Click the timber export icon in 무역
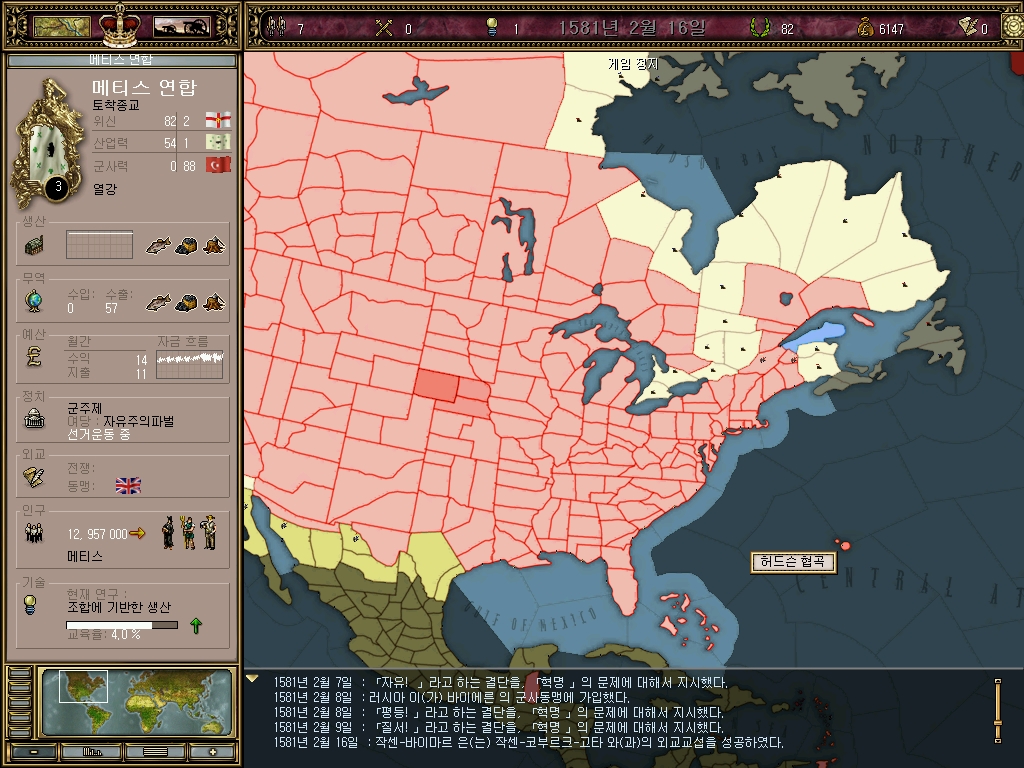This screenshot has width=1024, height=768. click(214, 302)
